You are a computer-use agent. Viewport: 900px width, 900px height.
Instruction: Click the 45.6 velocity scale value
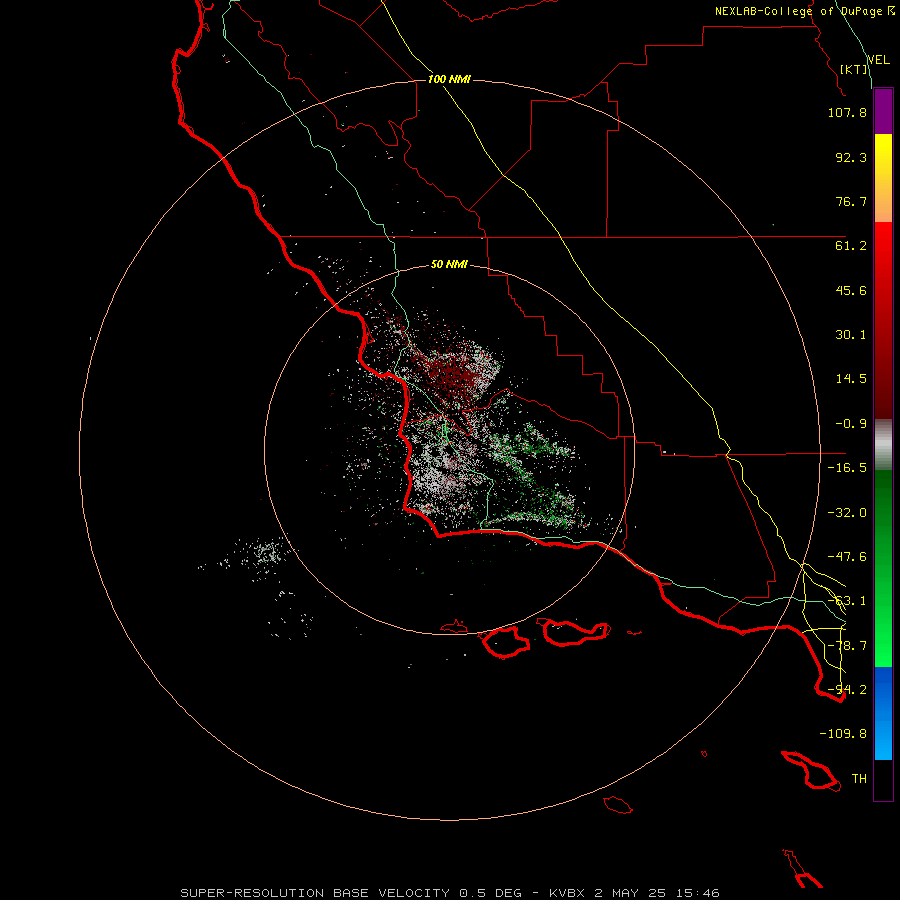(851, 290)
